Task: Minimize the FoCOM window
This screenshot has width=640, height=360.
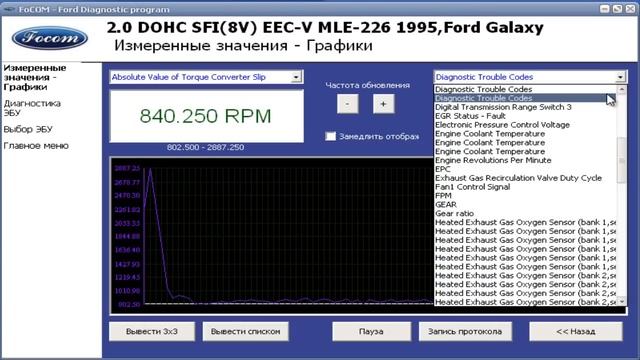Action: (x=605, y=9)
